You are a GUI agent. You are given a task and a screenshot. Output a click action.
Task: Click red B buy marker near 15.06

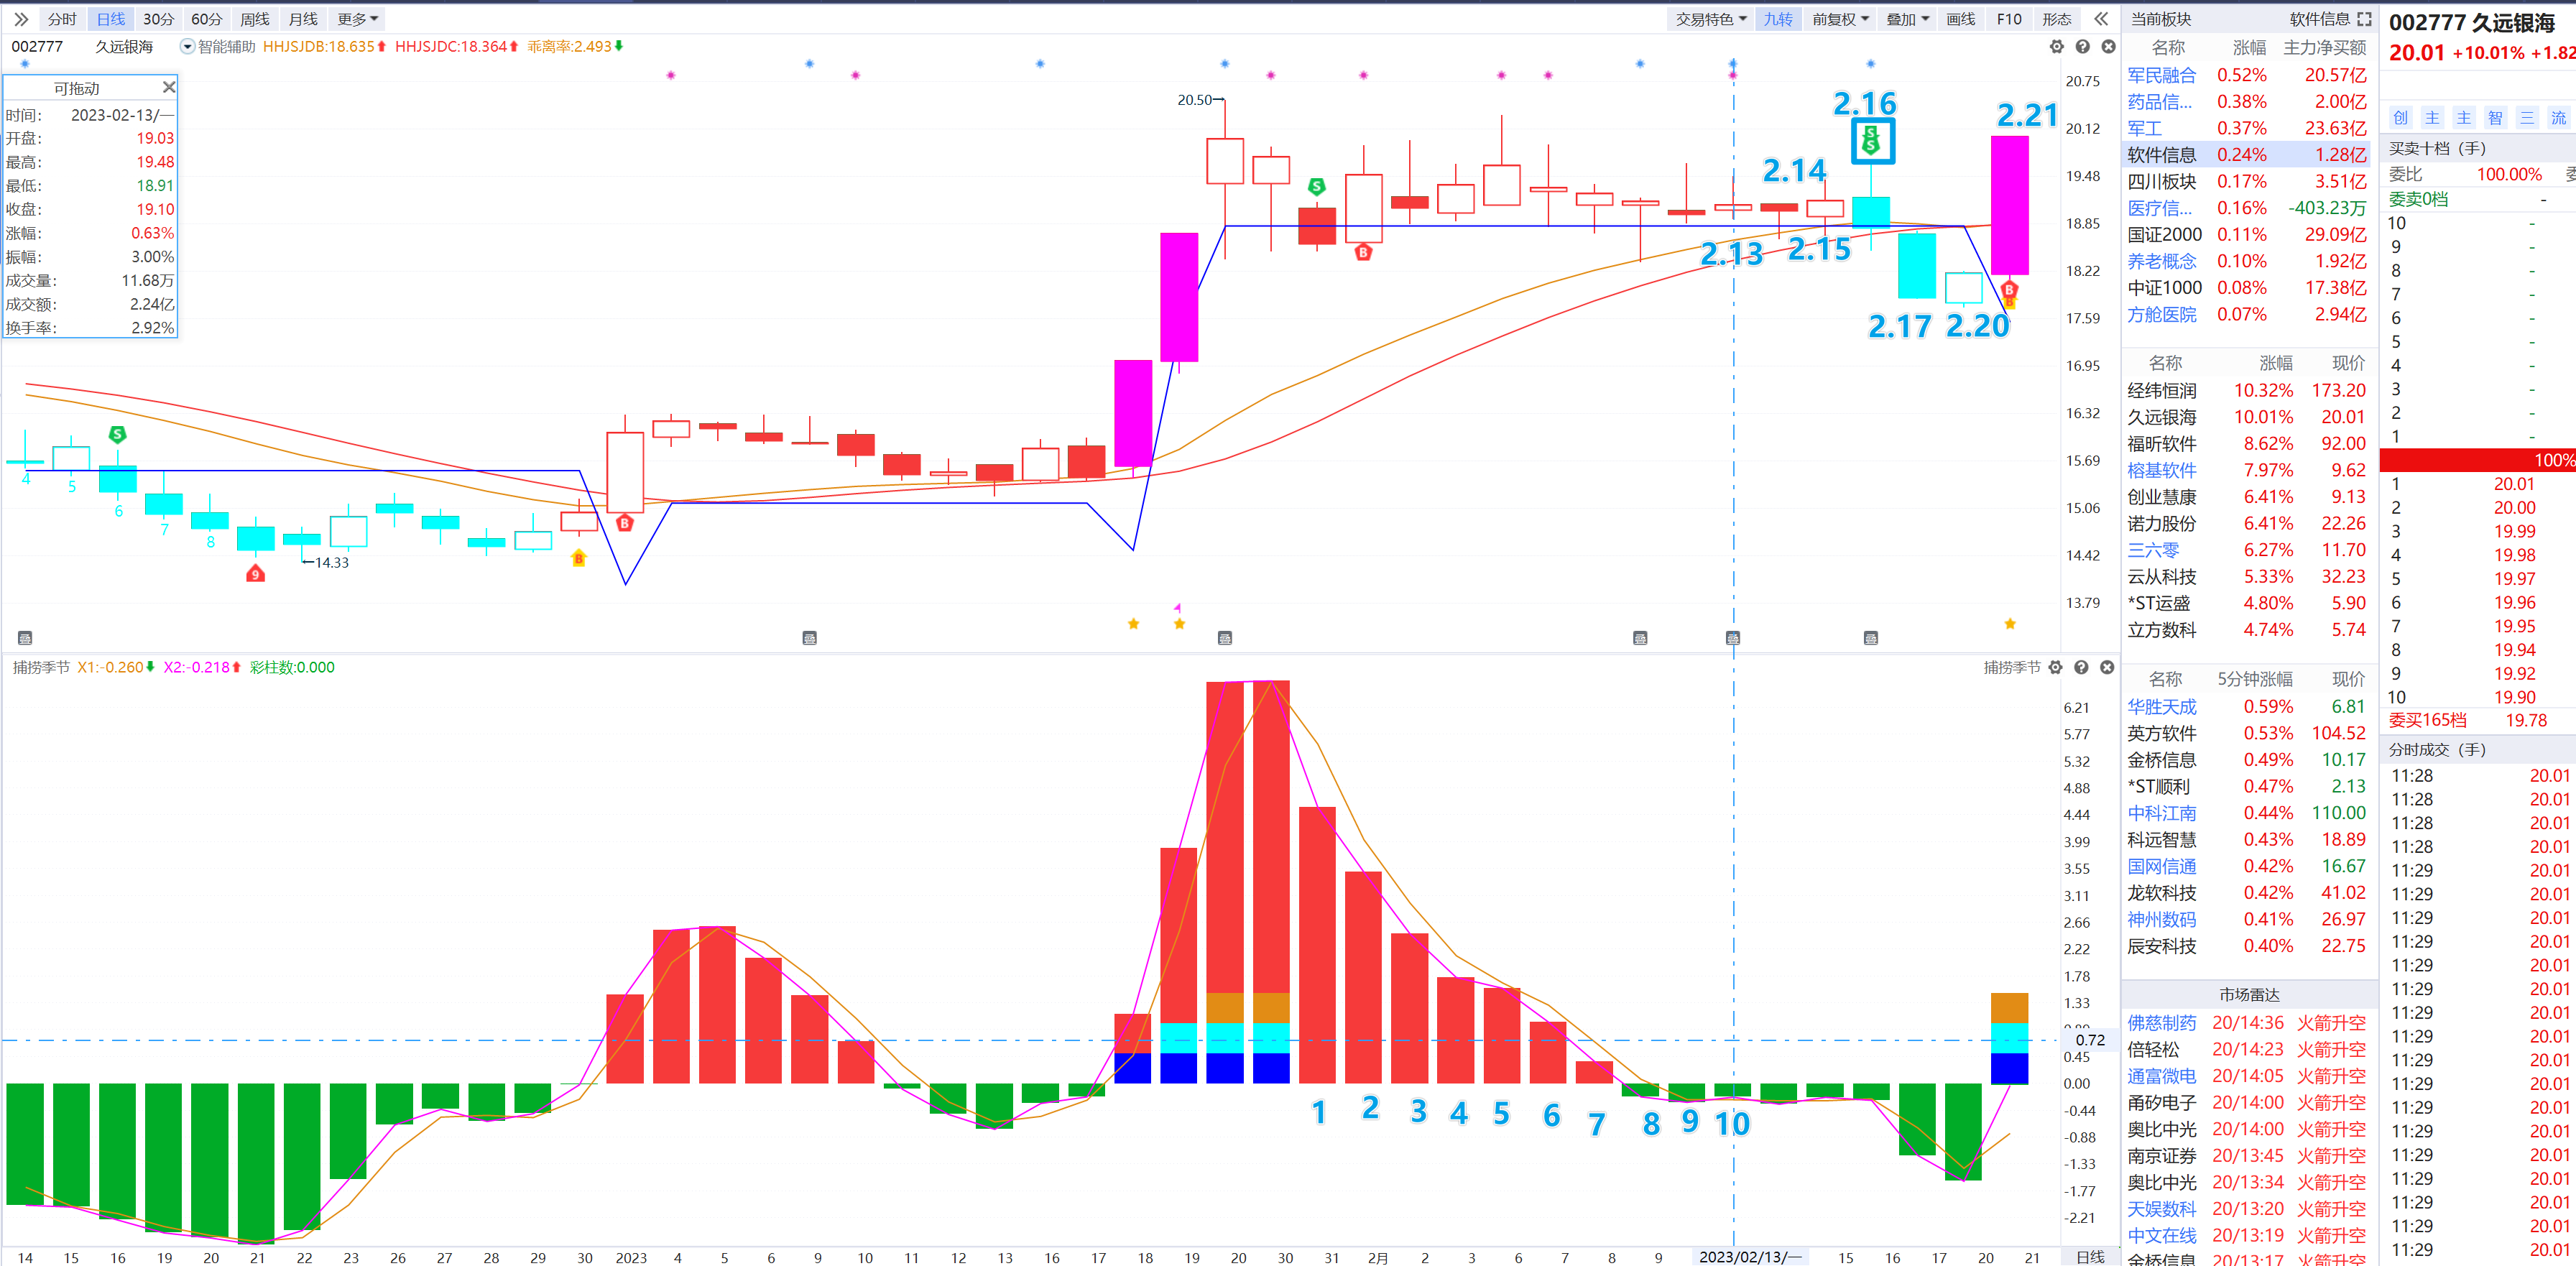pos(625,523)
